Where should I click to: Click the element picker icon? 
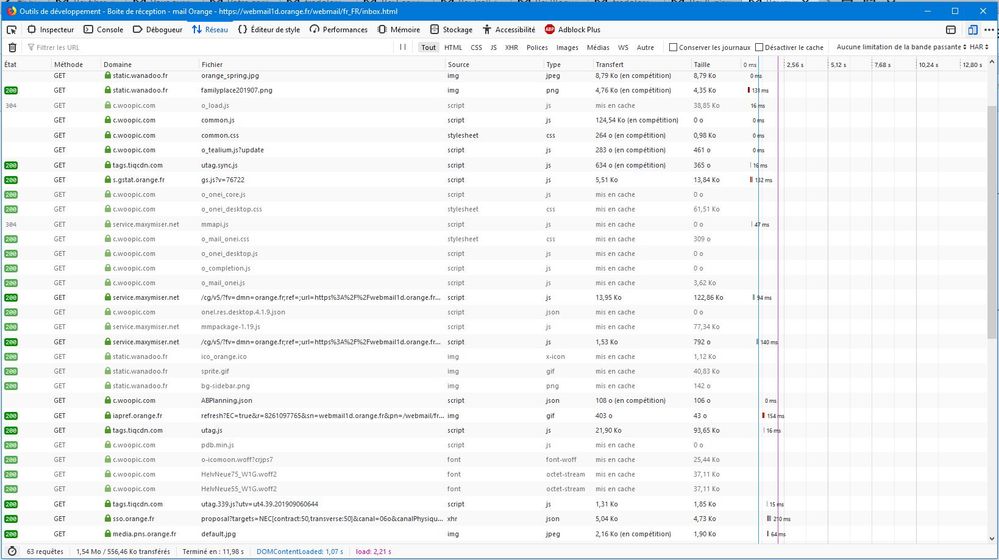click(12, 30)
